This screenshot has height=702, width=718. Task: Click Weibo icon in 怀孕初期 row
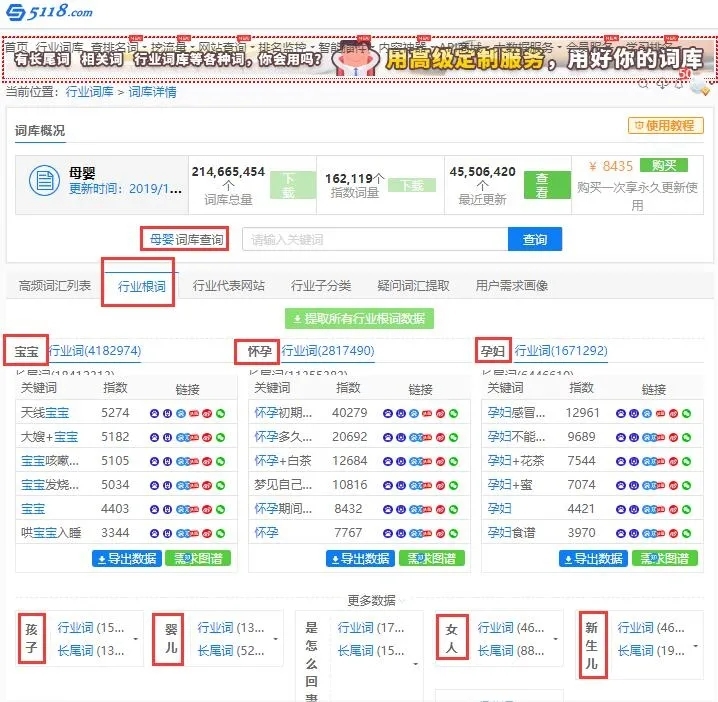coord(441,414)
